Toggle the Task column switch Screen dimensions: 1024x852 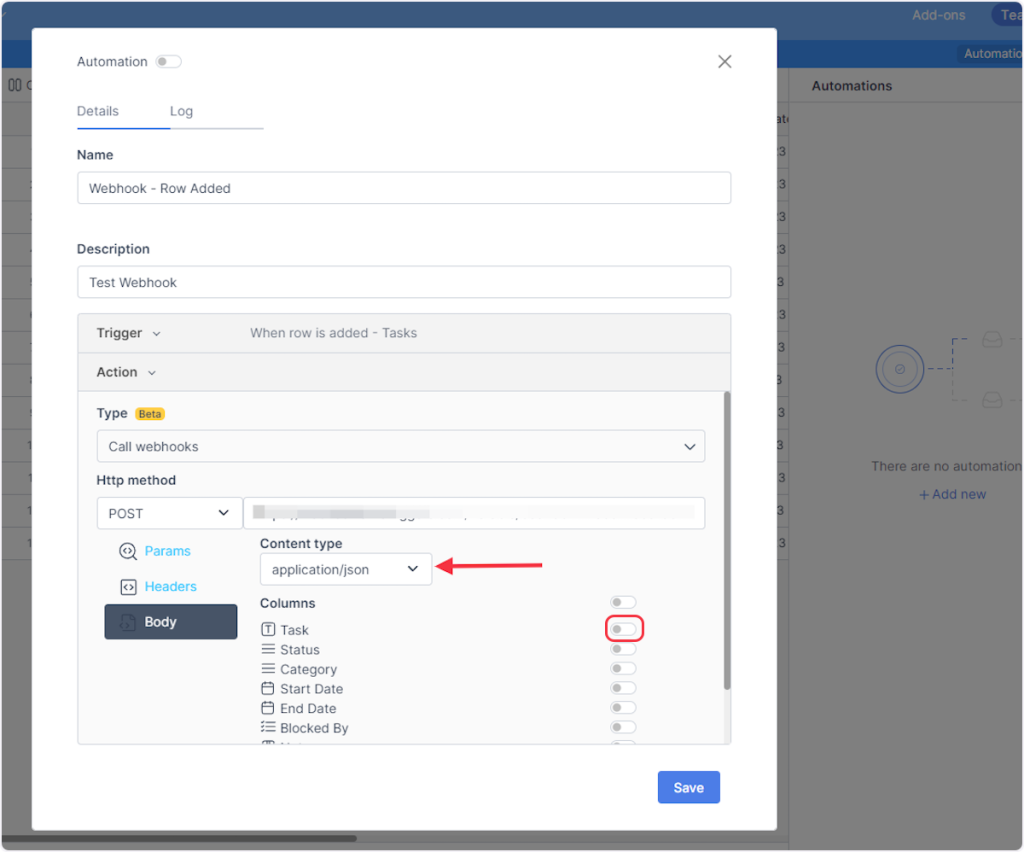(623, 629)
